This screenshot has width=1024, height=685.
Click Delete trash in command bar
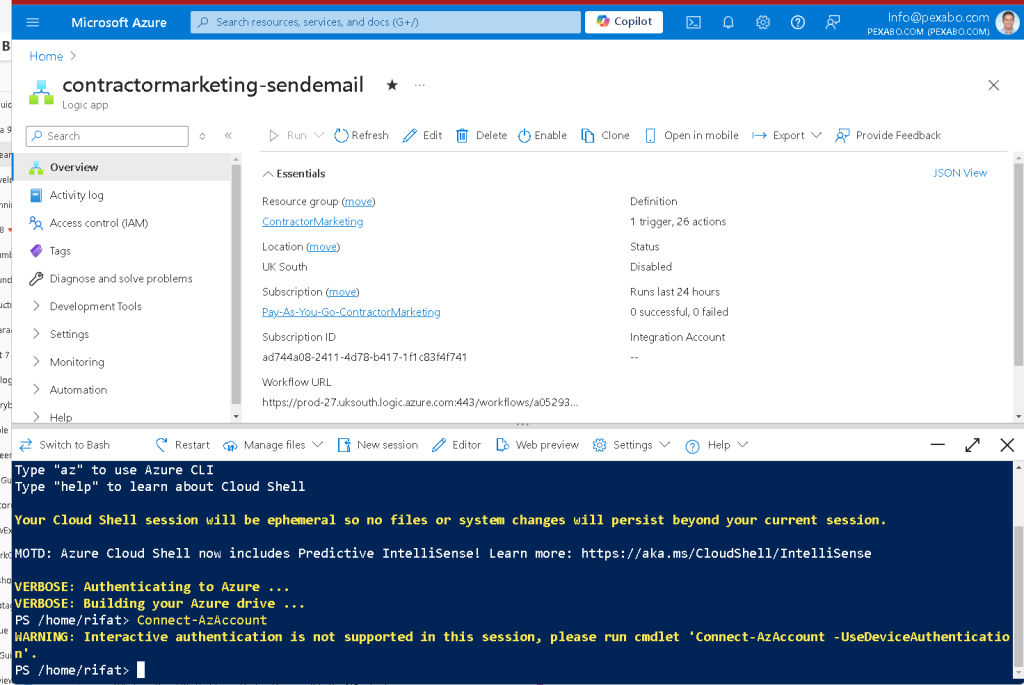481,135
